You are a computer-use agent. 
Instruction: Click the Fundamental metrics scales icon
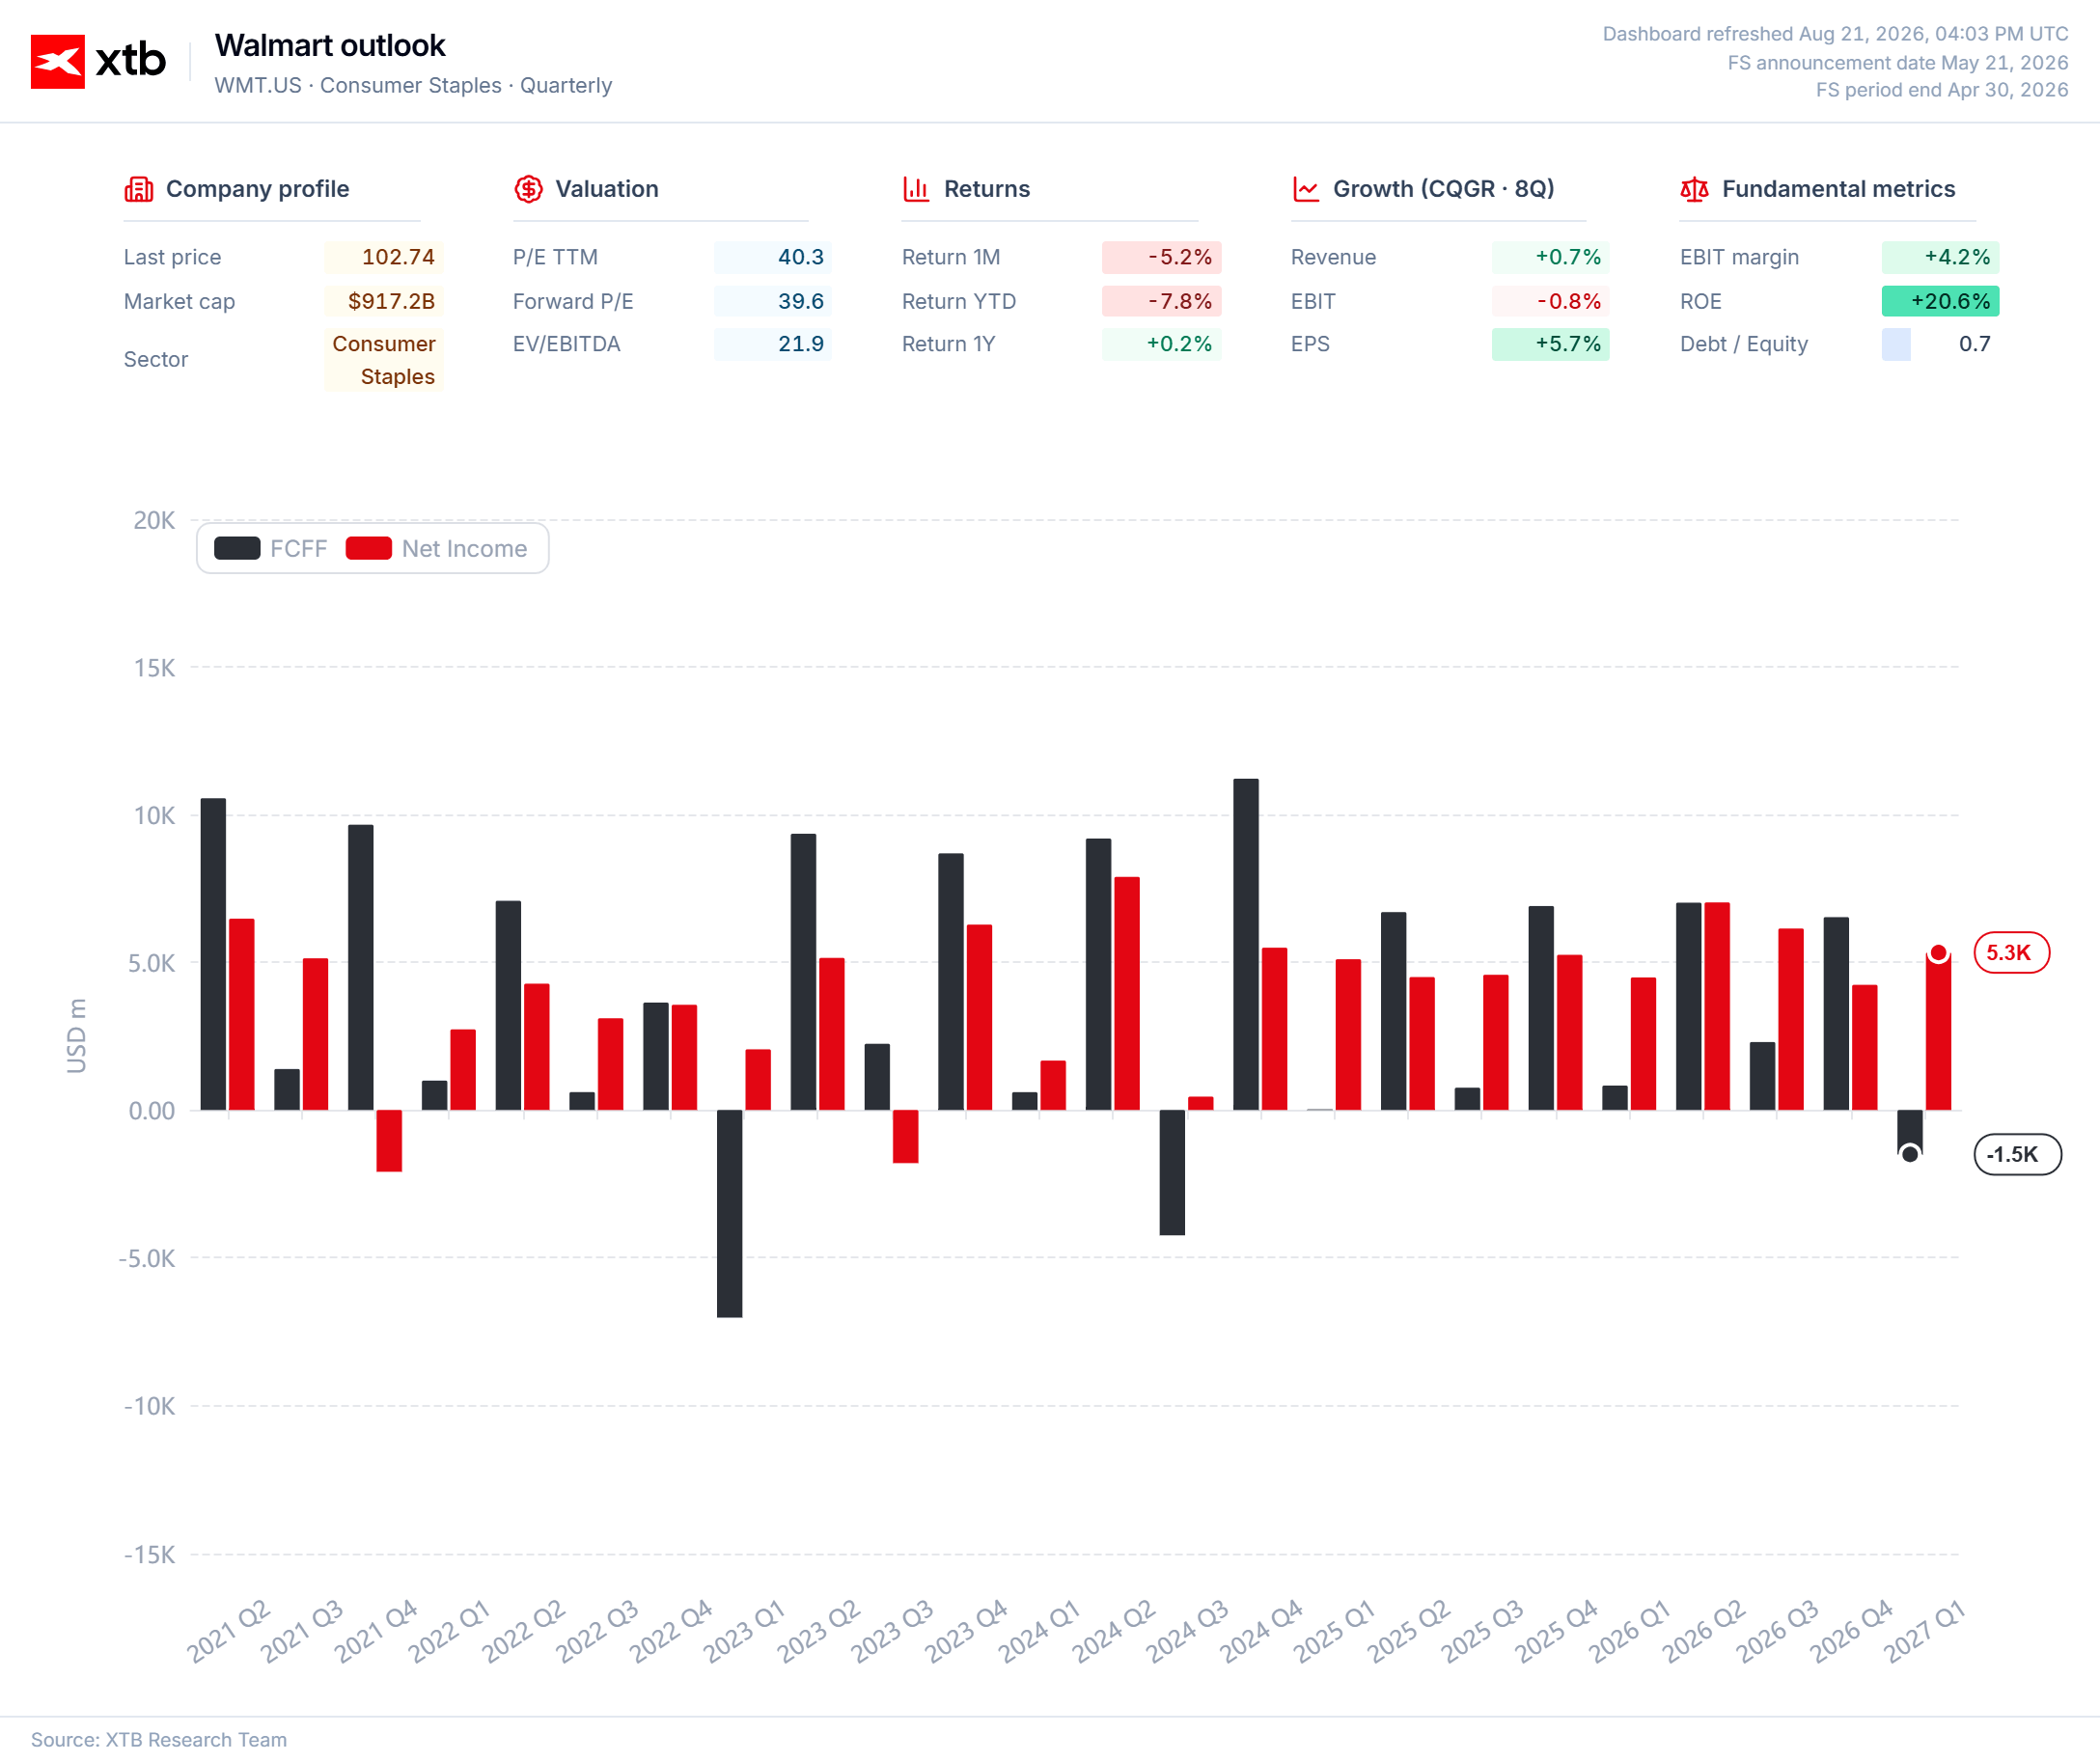[1694, 189]
